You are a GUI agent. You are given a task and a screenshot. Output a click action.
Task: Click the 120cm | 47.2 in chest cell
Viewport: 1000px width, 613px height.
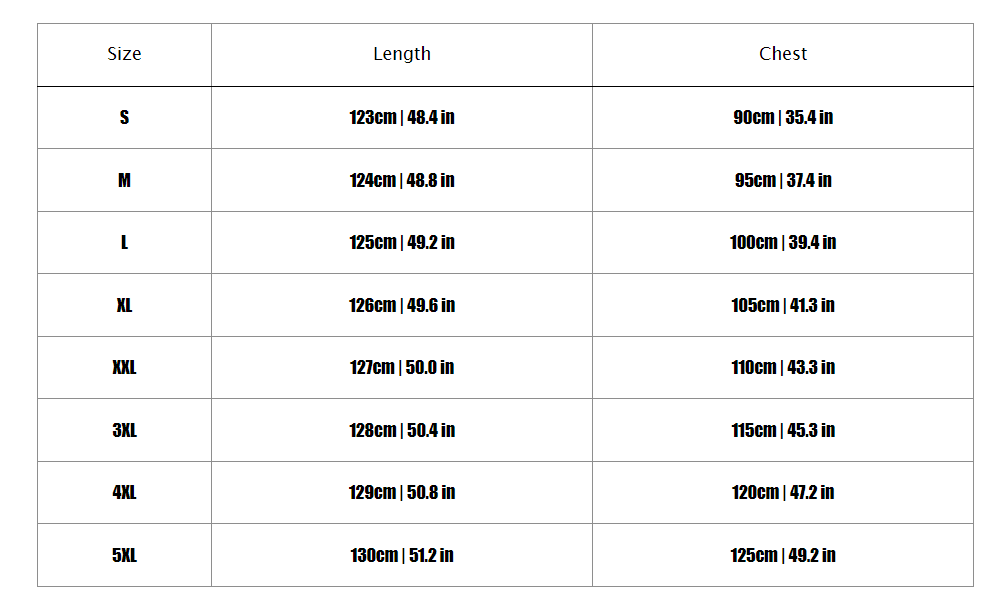point(783,492)
